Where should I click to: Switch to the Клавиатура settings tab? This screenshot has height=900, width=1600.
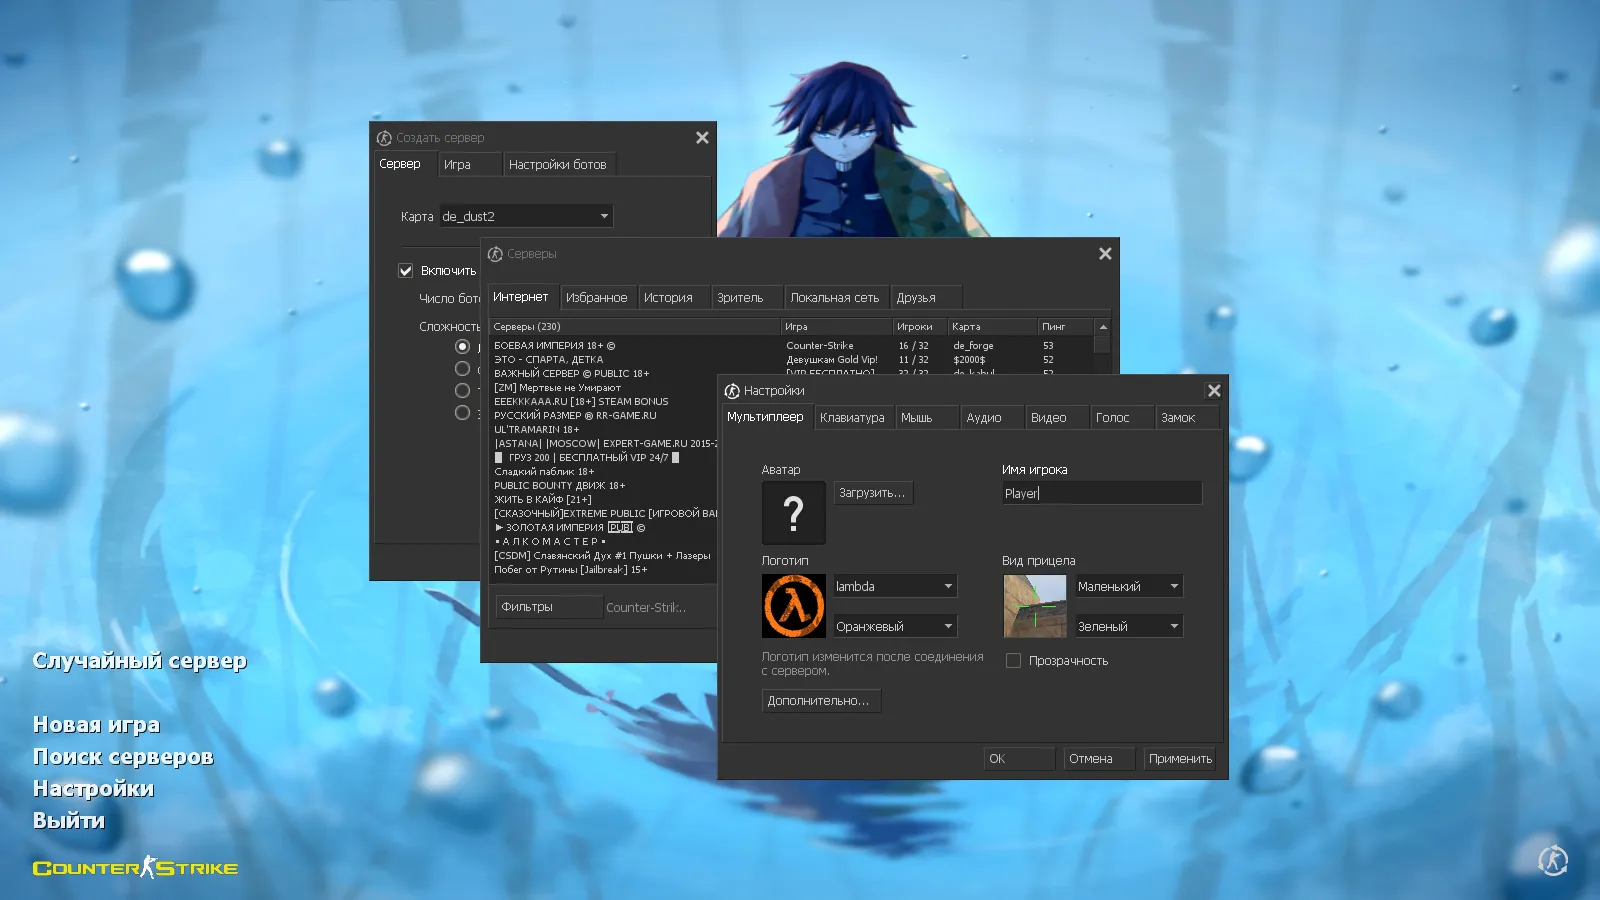click(852, 418)
